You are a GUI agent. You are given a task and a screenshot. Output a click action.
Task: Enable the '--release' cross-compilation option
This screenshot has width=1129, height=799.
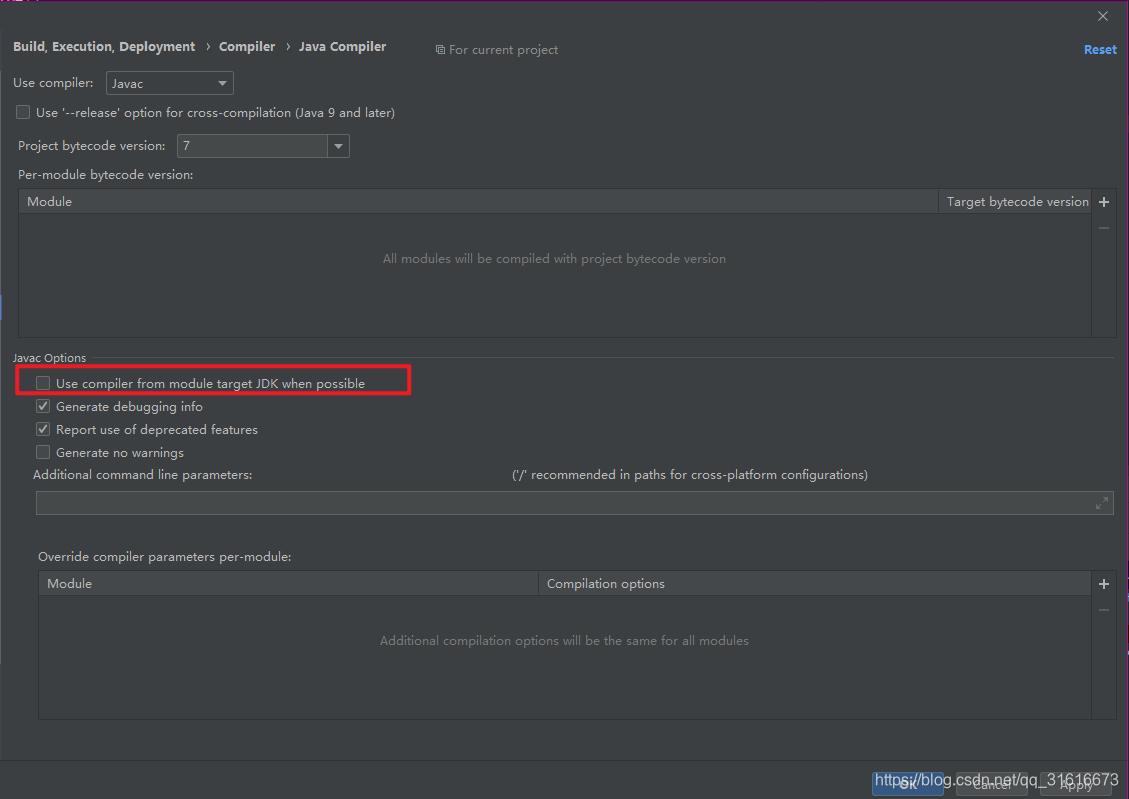22,112
